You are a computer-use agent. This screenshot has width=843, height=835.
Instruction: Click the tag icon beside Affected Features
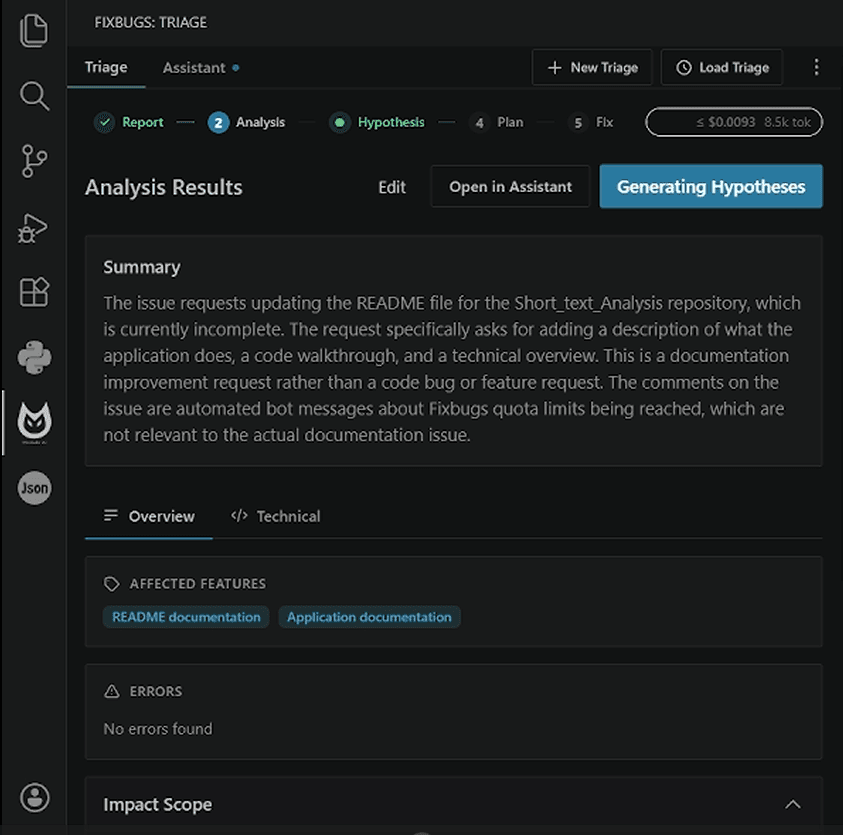pos(112,584)
